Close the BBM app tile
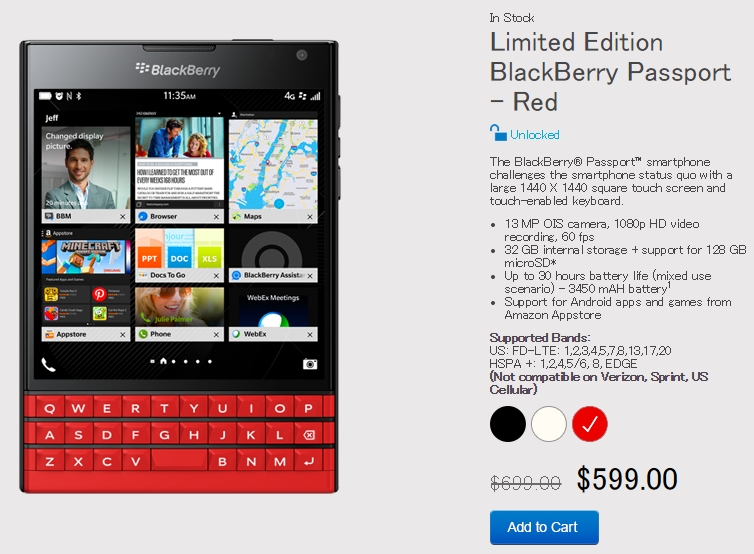 123,216
